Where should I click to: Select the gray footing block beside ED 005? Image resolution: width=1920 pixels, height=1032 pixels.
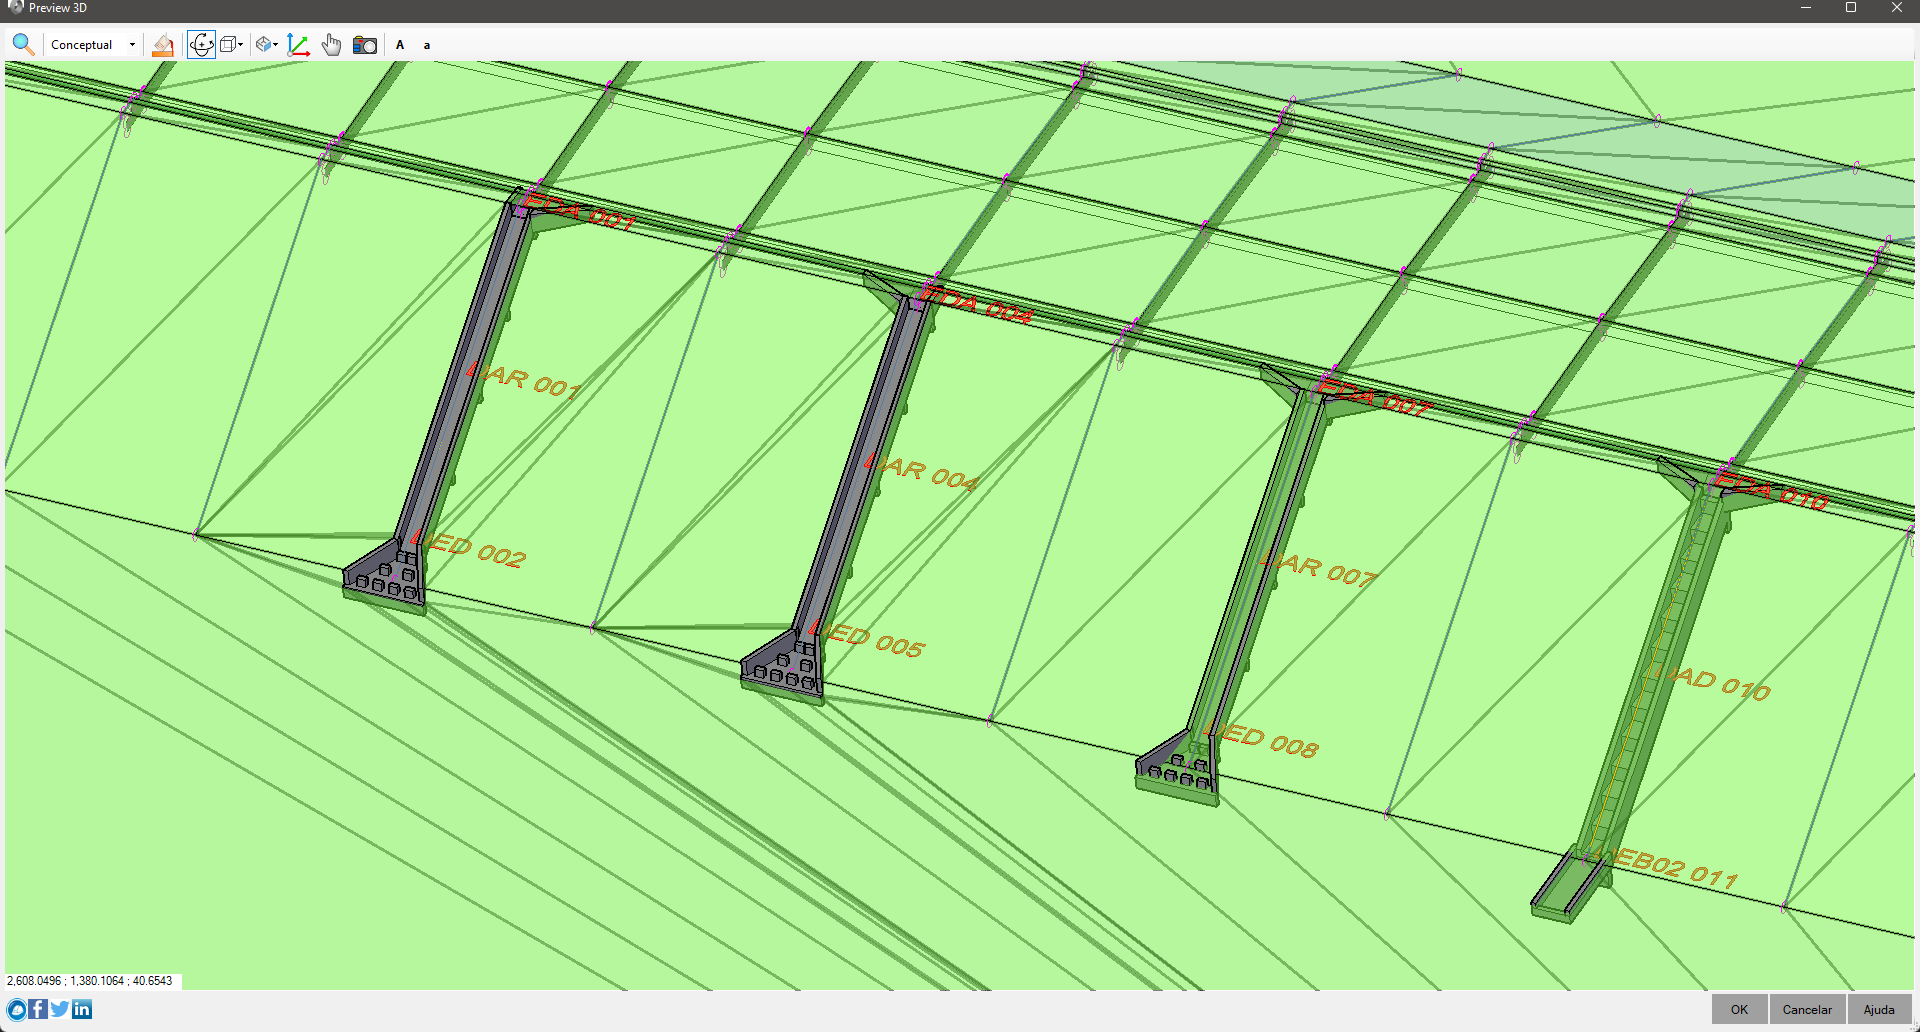(783, 667)
